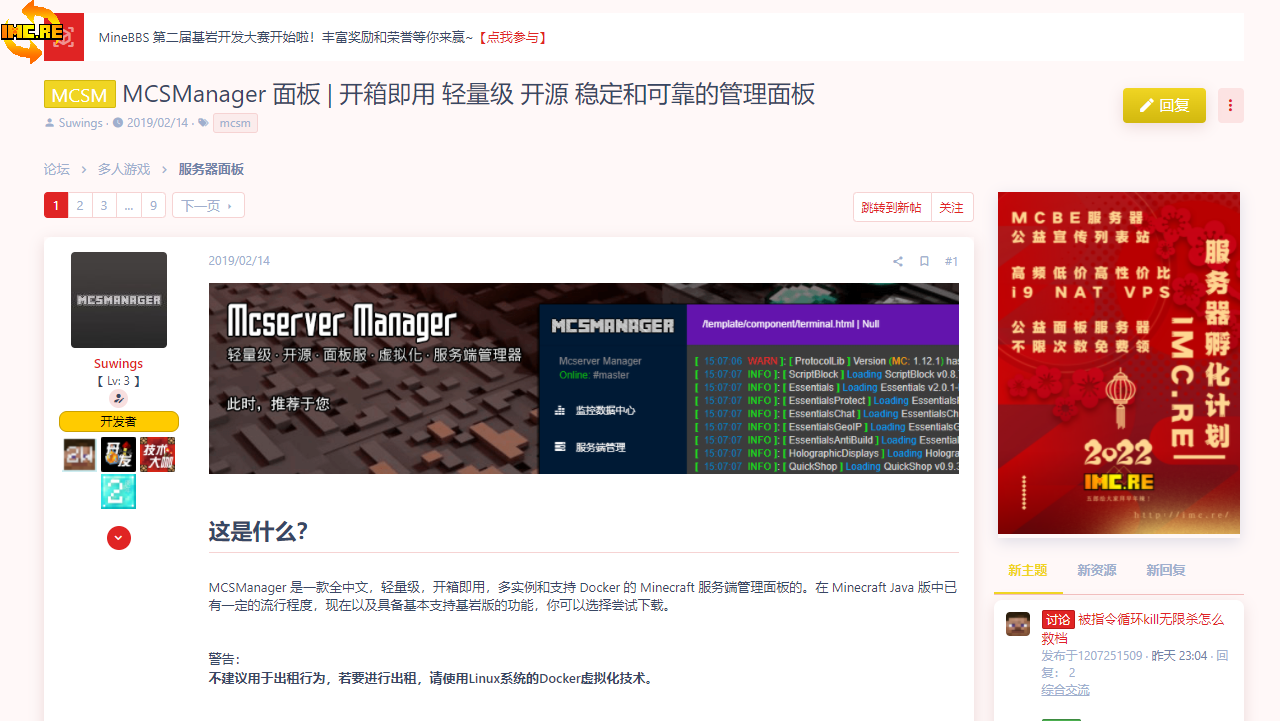Switch to the 新资源 tab
The image size is (1280, 721).
1096,570
